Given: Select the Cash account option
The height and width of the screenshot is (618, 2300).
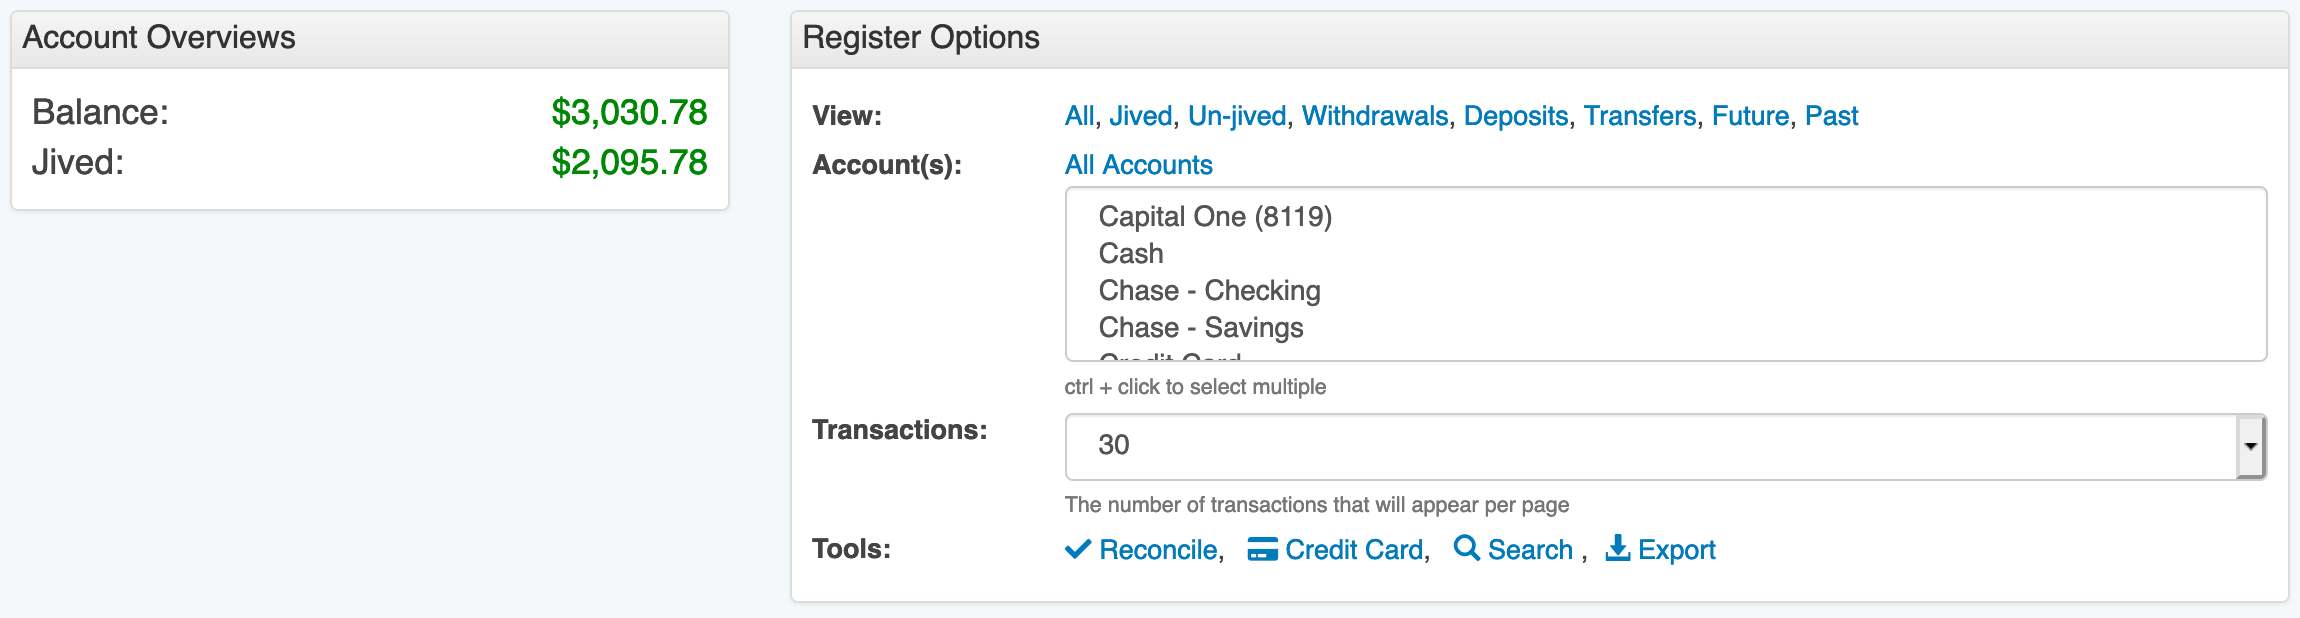Looking at the screenshot, I should pyautogui.click(x=1131, y=254).
